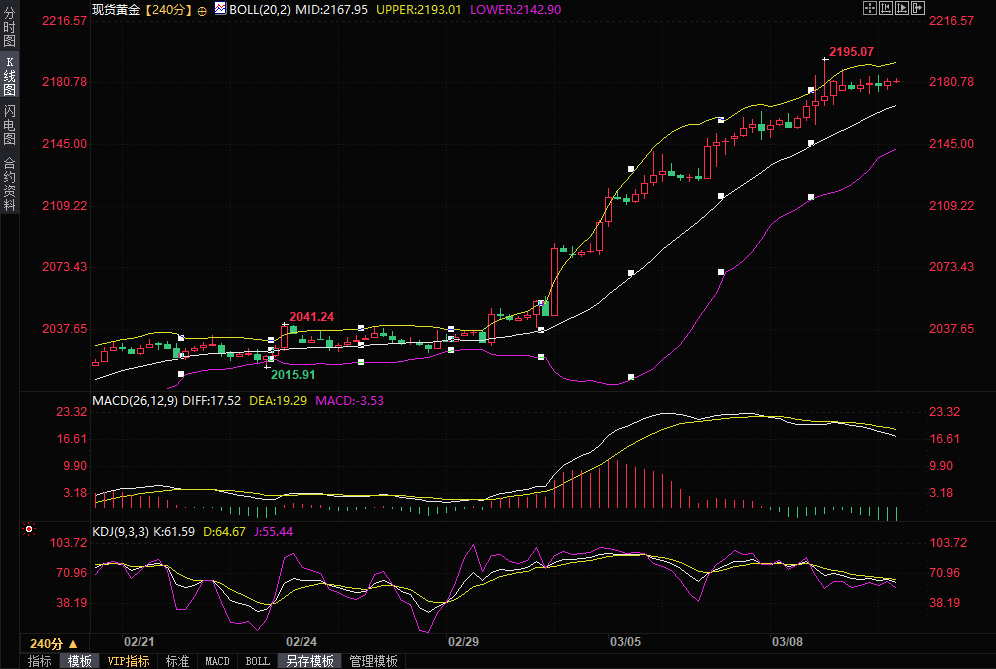Click the BOLL indicator chart icon
This screenshot has width=996, height=669.
tap(220, 8)
